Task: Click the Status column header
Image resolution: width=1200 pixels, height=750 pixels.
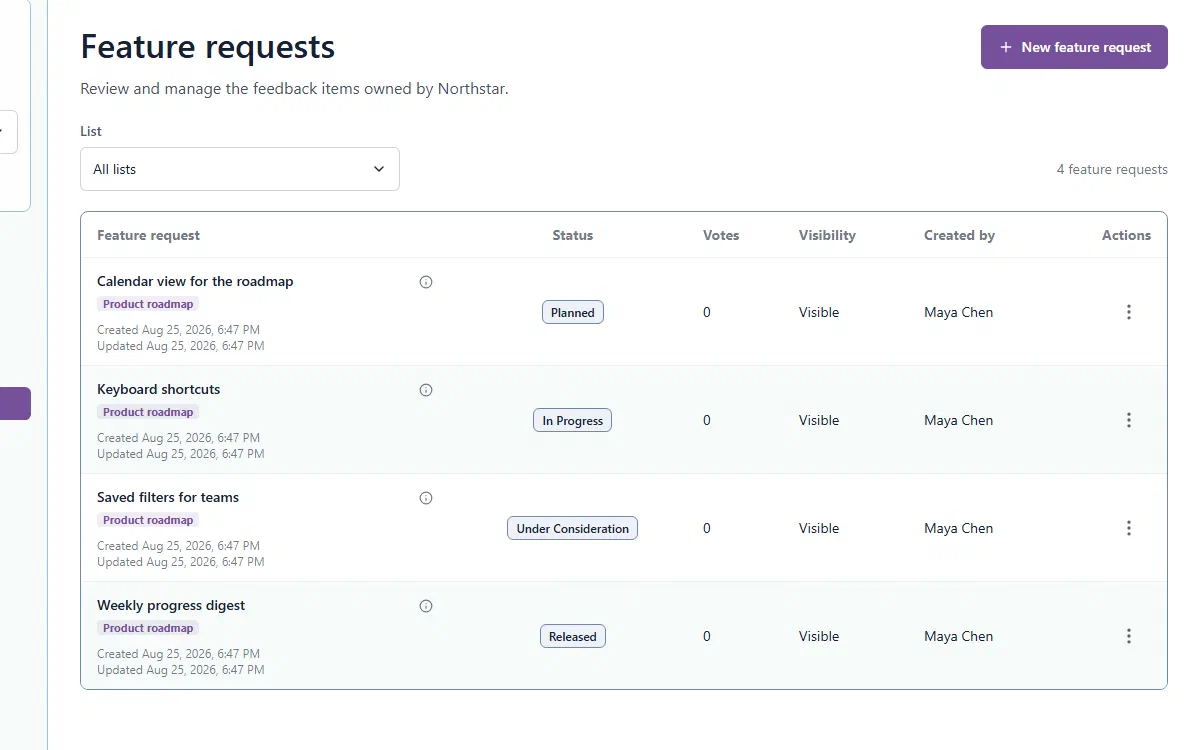Action: tap(573, 235)
